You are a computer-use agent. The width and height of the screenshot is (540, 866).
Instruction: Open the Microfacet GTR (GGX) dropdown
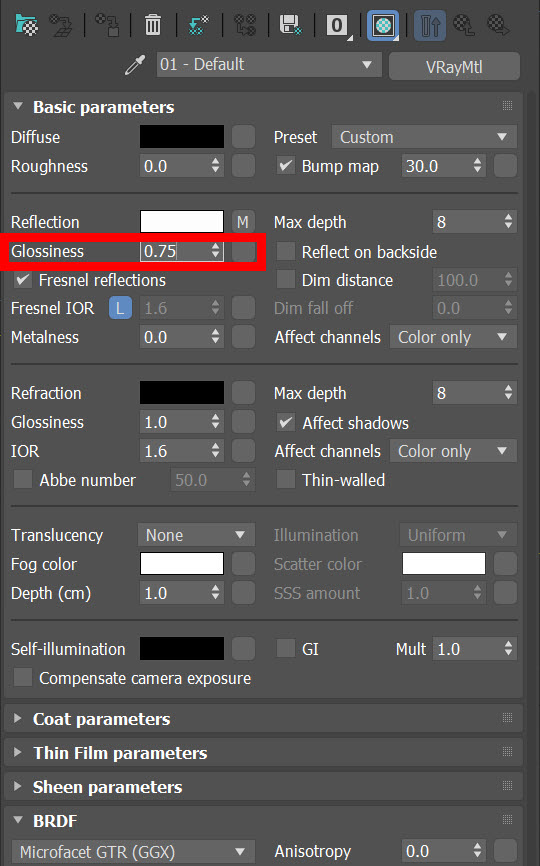click(133, 852)
